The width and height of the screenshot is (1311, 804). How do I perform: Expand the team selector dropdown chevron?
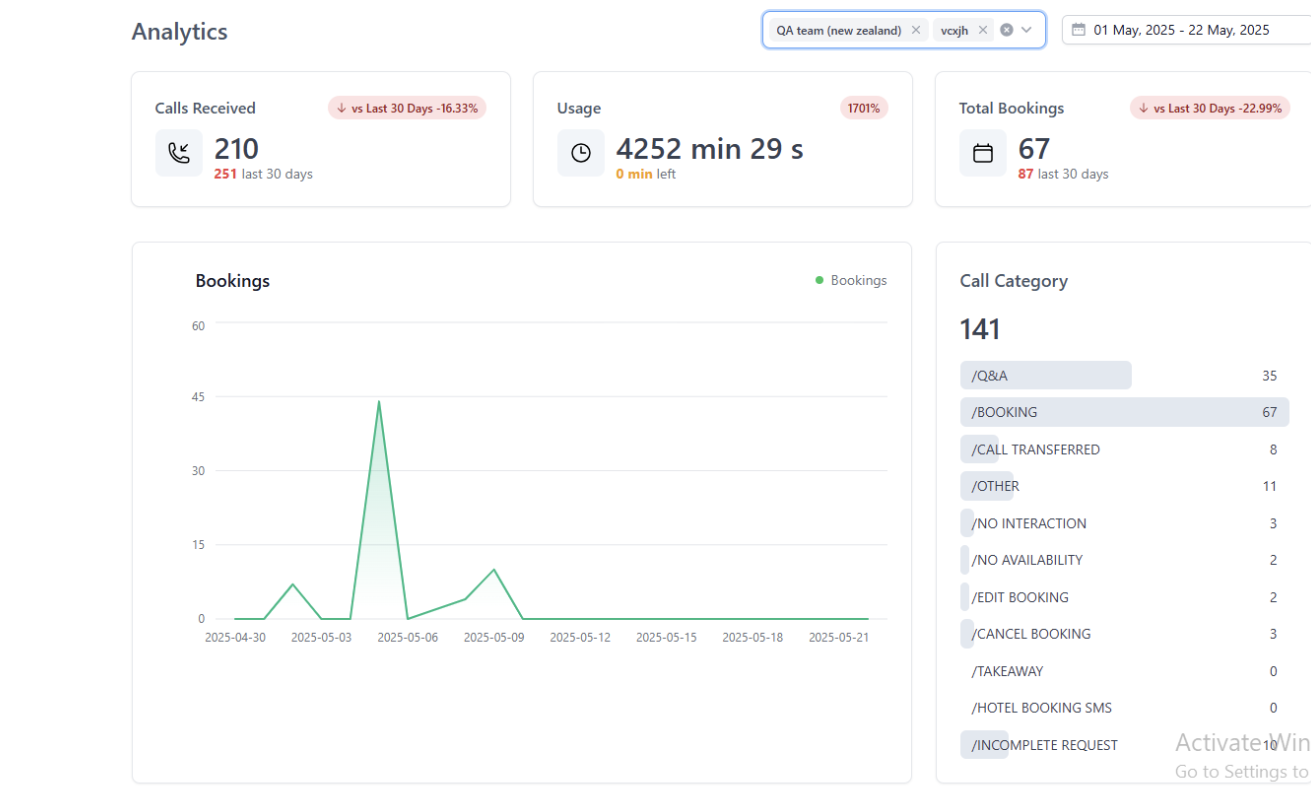tap(1027, 30)
